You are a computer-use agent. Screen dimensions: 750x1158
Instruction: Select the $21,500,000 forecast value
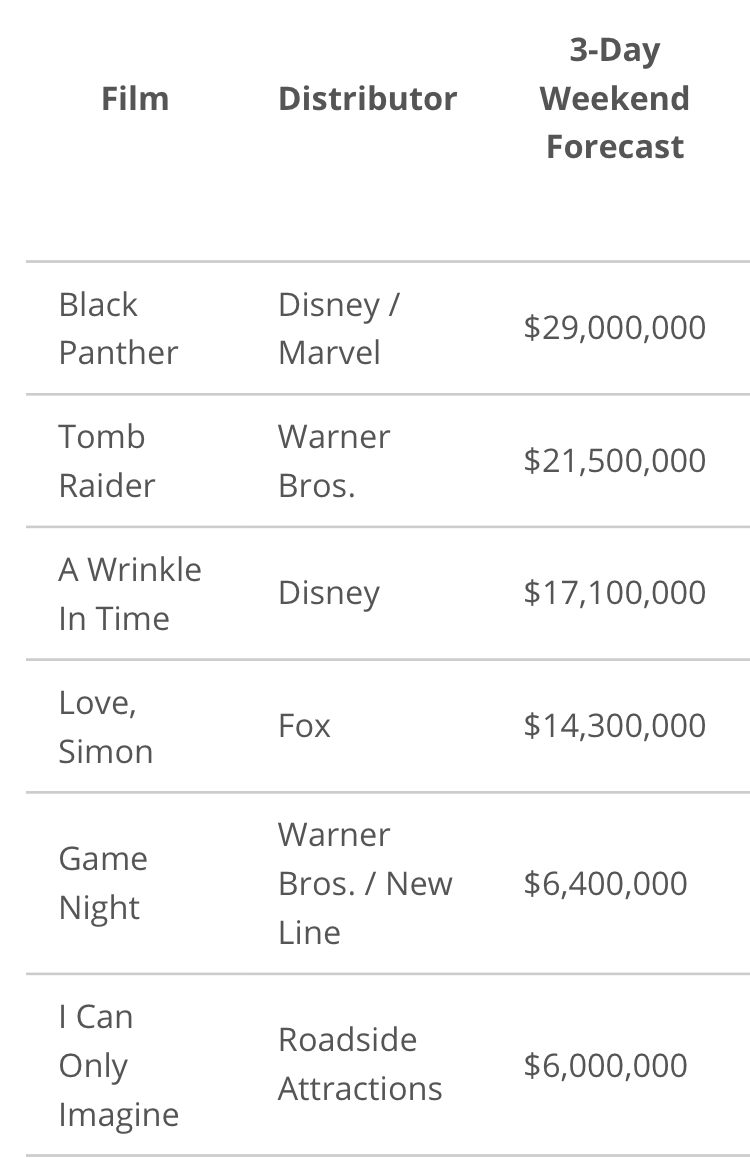coord(614,461)
